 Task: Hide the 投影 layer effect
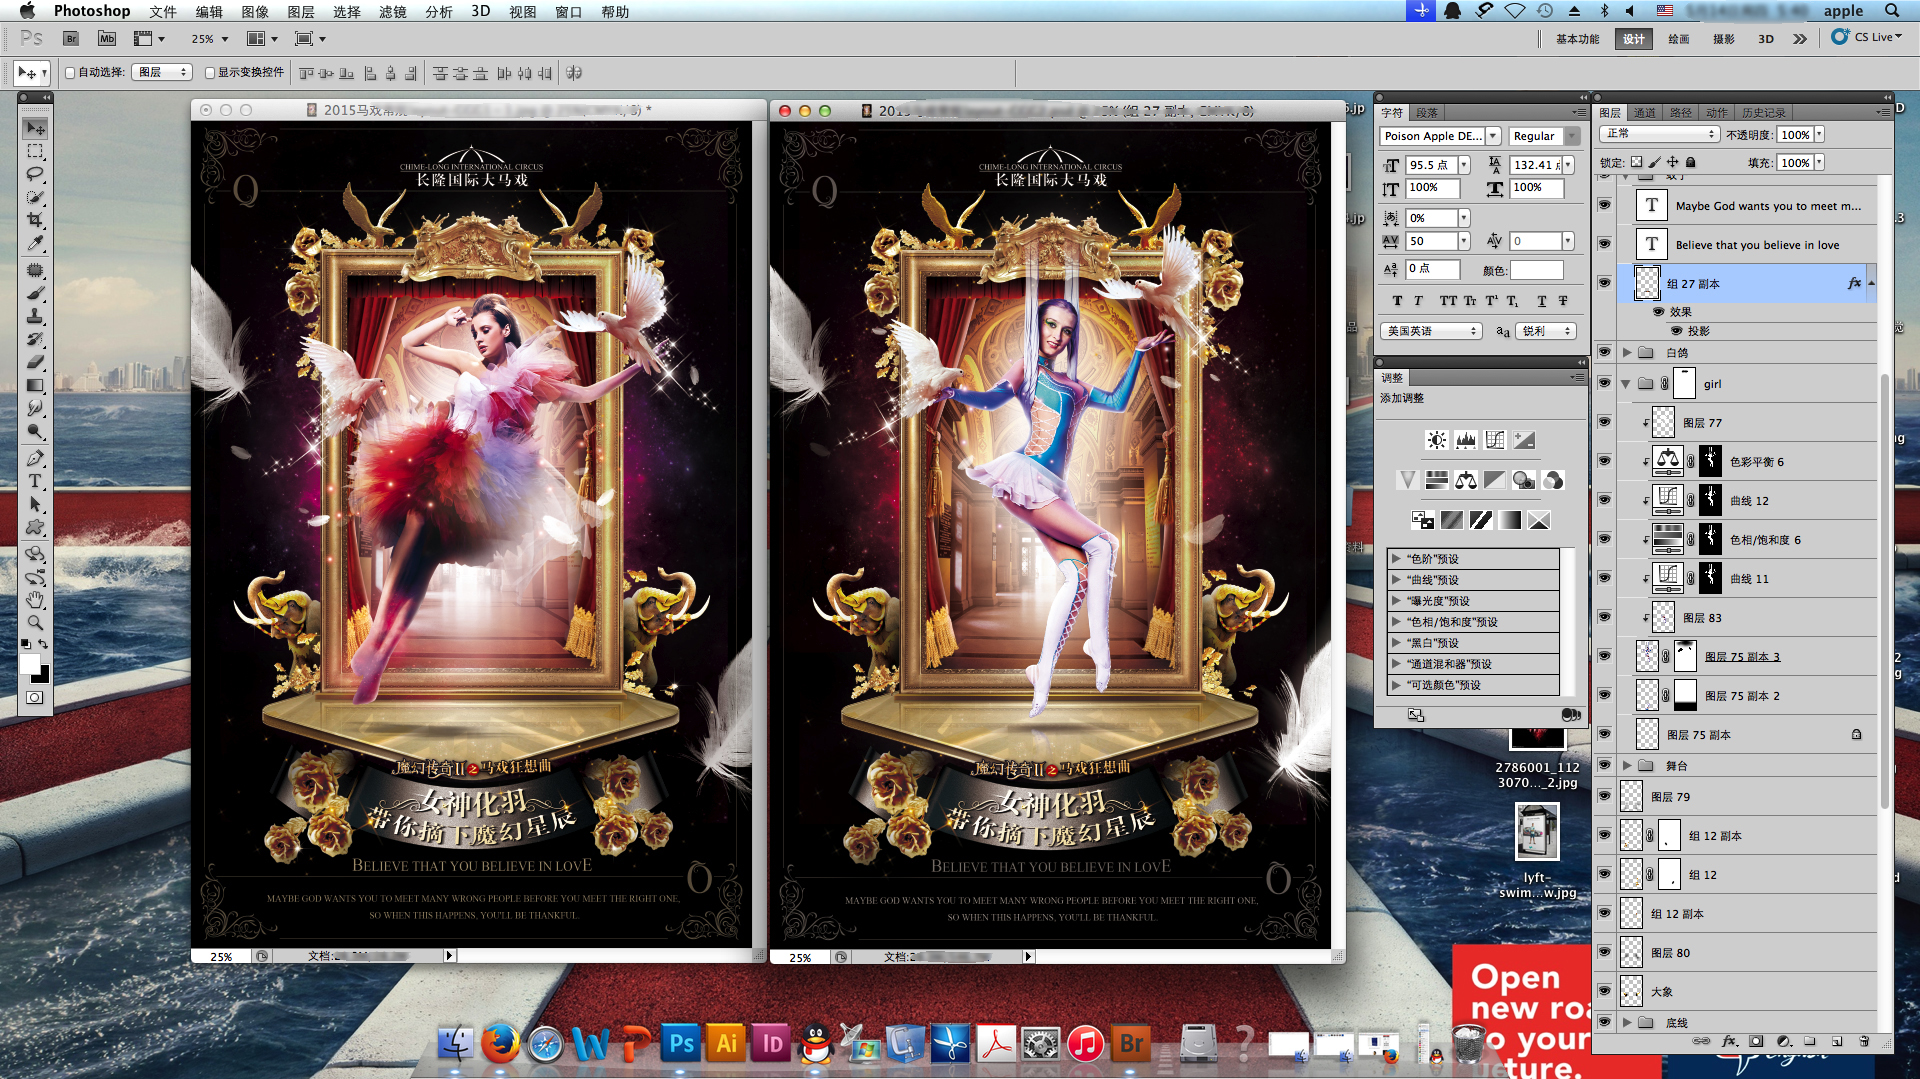click(x=1676, y=331)
